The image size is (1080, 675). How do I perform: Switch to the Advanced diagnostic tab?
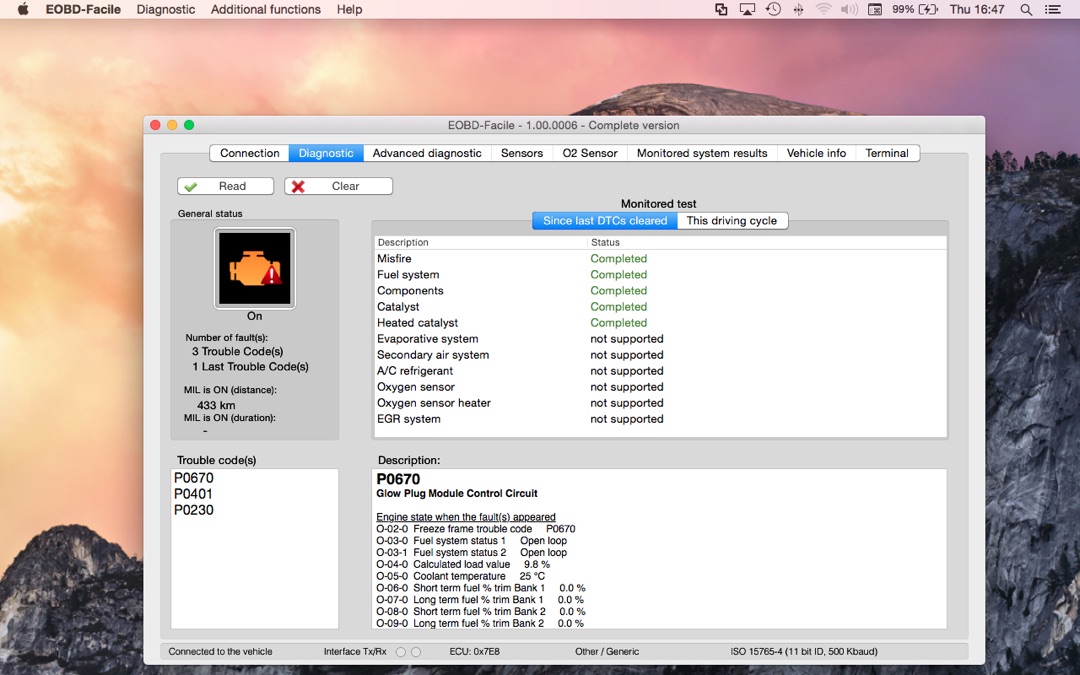pyautogui.click(x=427, y=153)
